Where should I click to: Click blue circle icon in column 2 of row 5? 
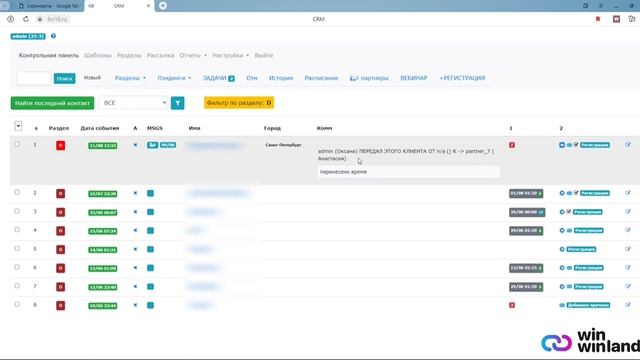coord(562,249)
